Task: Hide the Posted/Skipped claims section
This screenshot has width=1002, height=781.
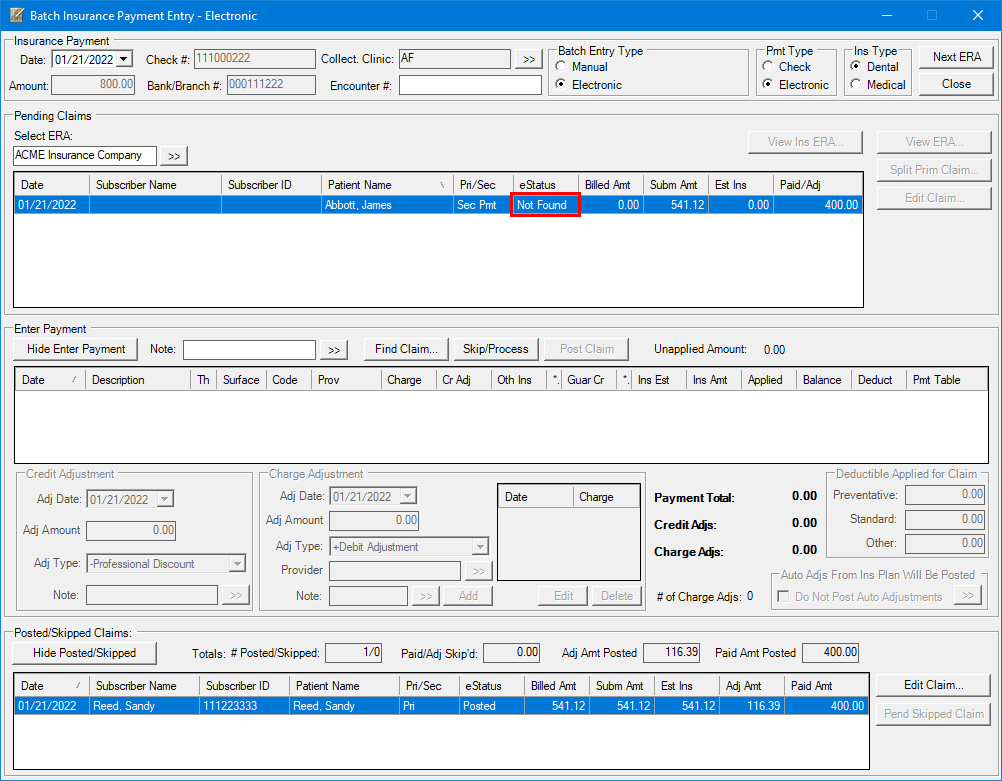Action: (x=85, y=653)
